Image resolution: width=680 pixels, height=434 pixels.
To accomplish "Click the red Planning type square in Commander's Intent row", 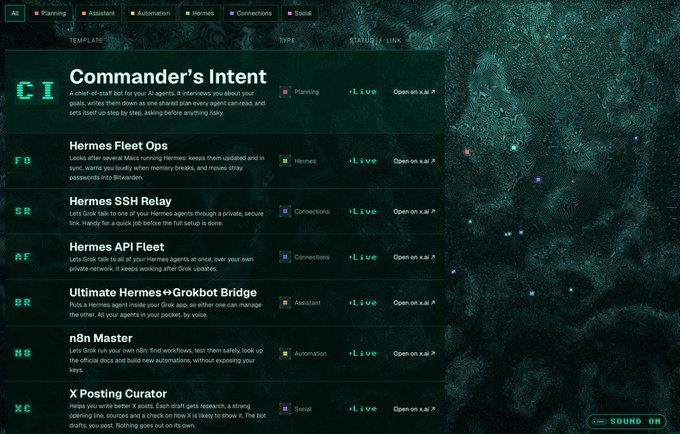I will coord(285,92).
